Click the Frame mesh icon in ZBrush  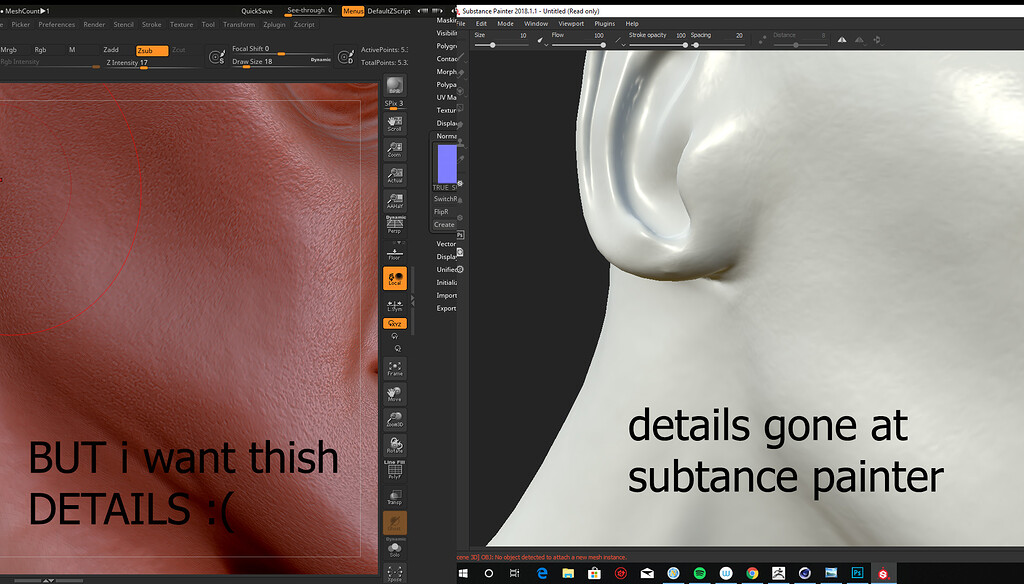394,368
